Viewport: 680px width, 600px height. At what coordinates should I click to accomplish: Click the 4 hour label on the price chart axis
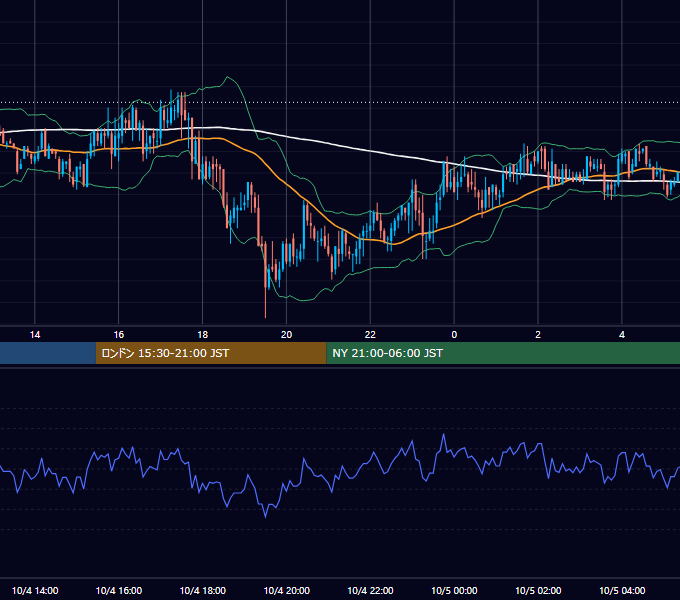click(x=622, y=335)
